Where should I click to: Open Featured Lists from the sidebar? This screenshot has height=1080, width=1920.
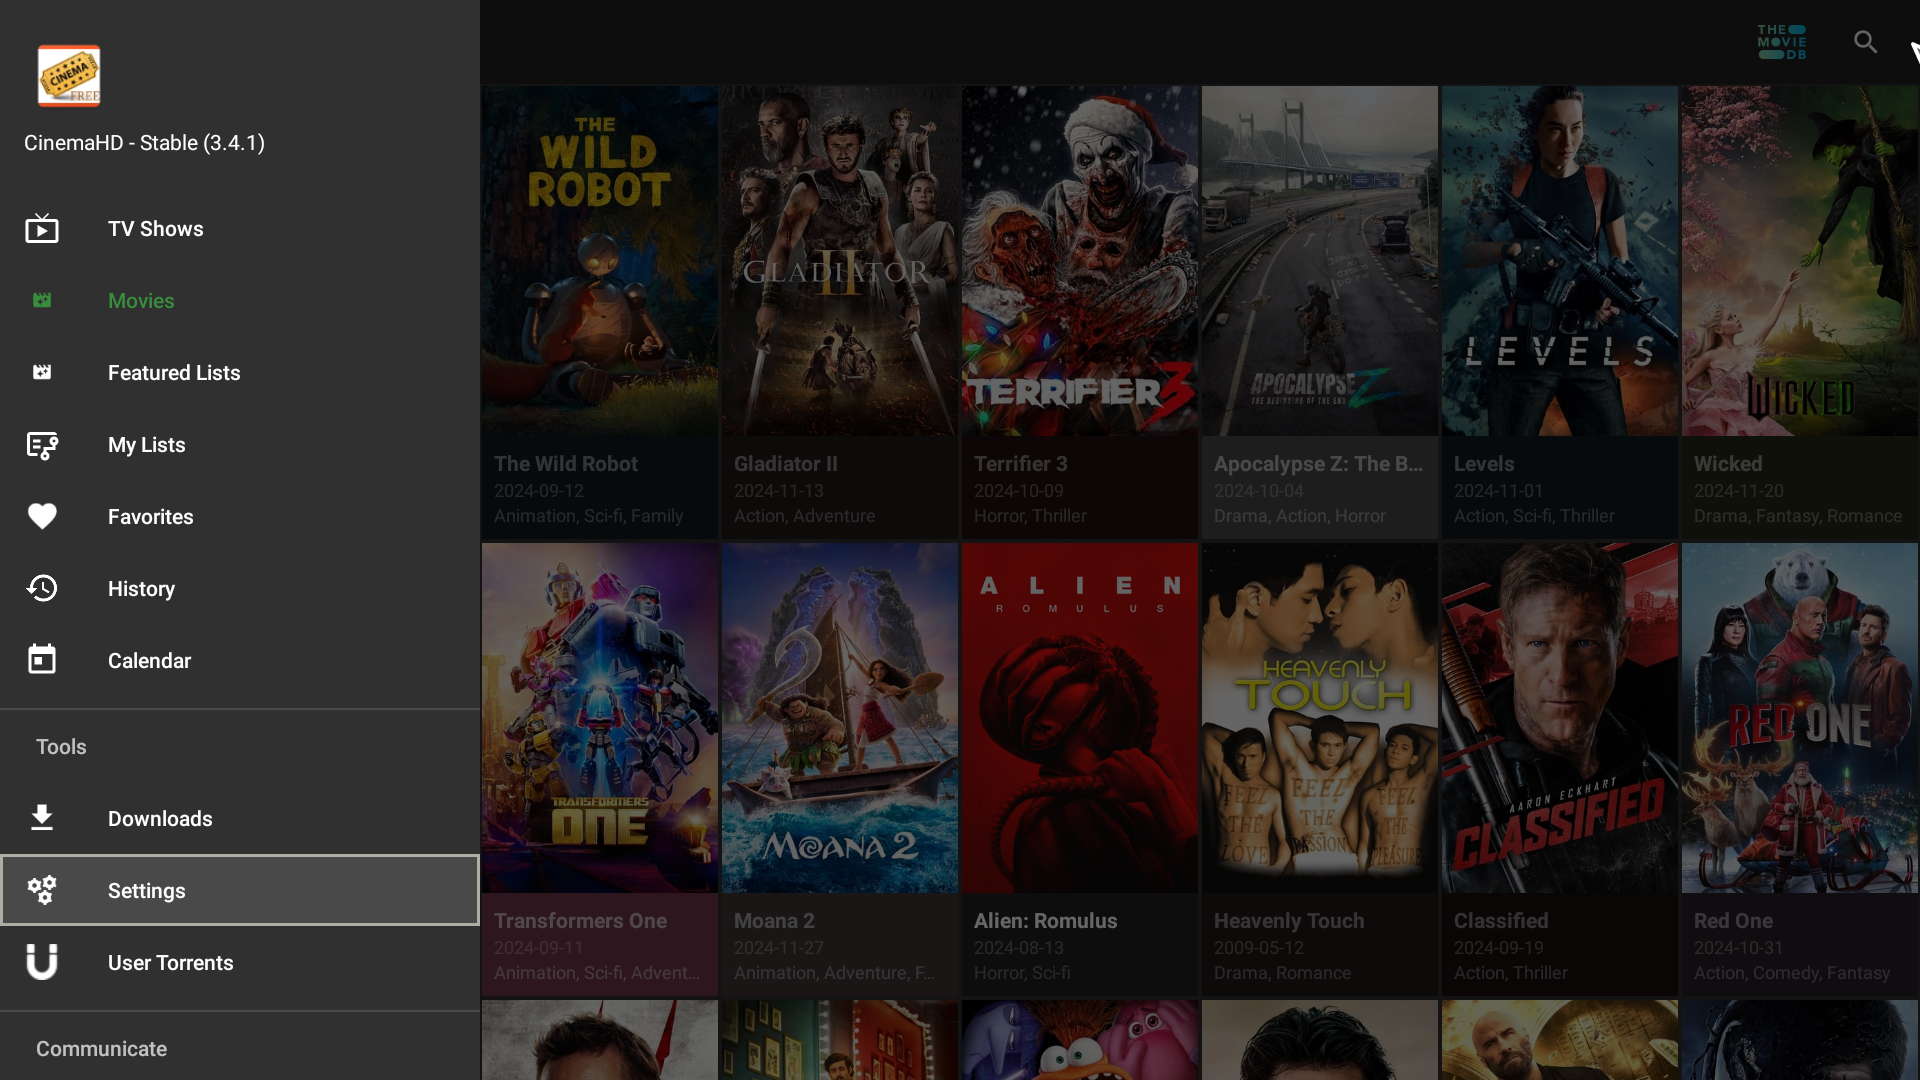[x=240, y=373]
